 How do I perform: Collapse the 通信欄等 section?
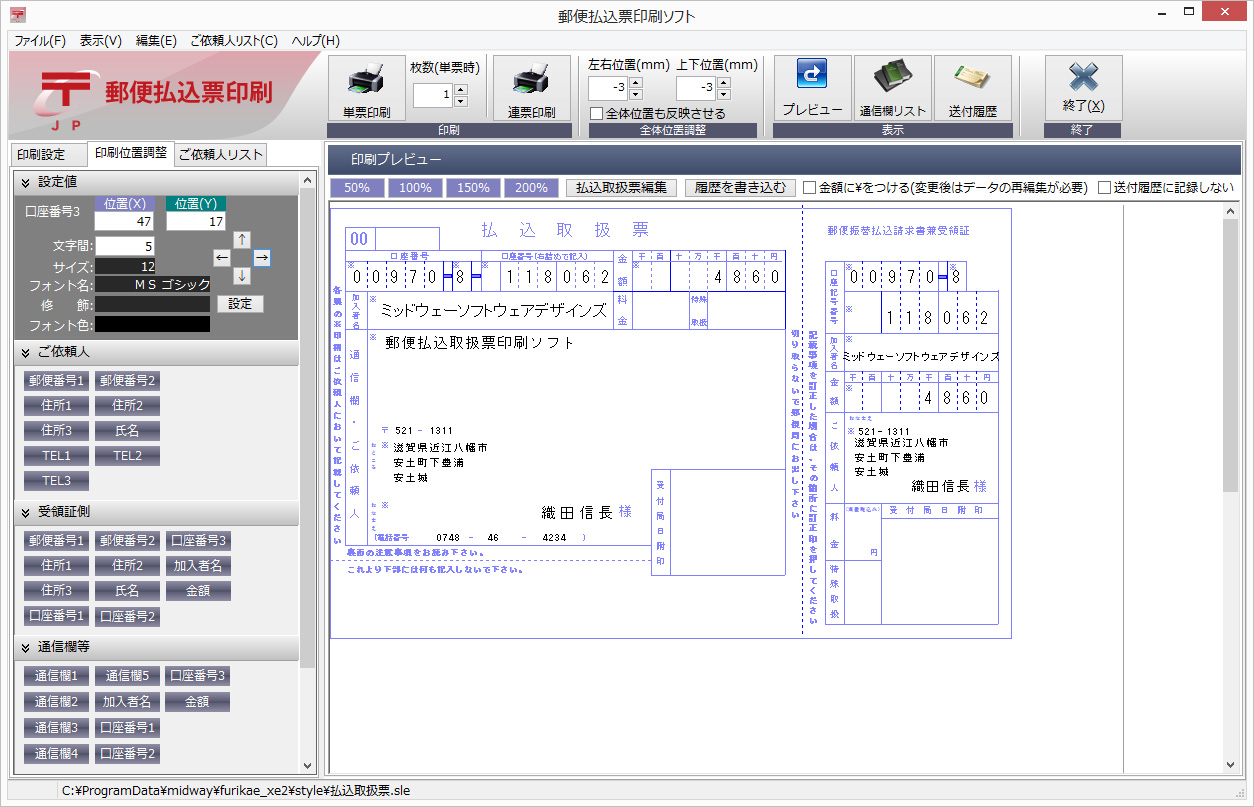pos(24,648)
